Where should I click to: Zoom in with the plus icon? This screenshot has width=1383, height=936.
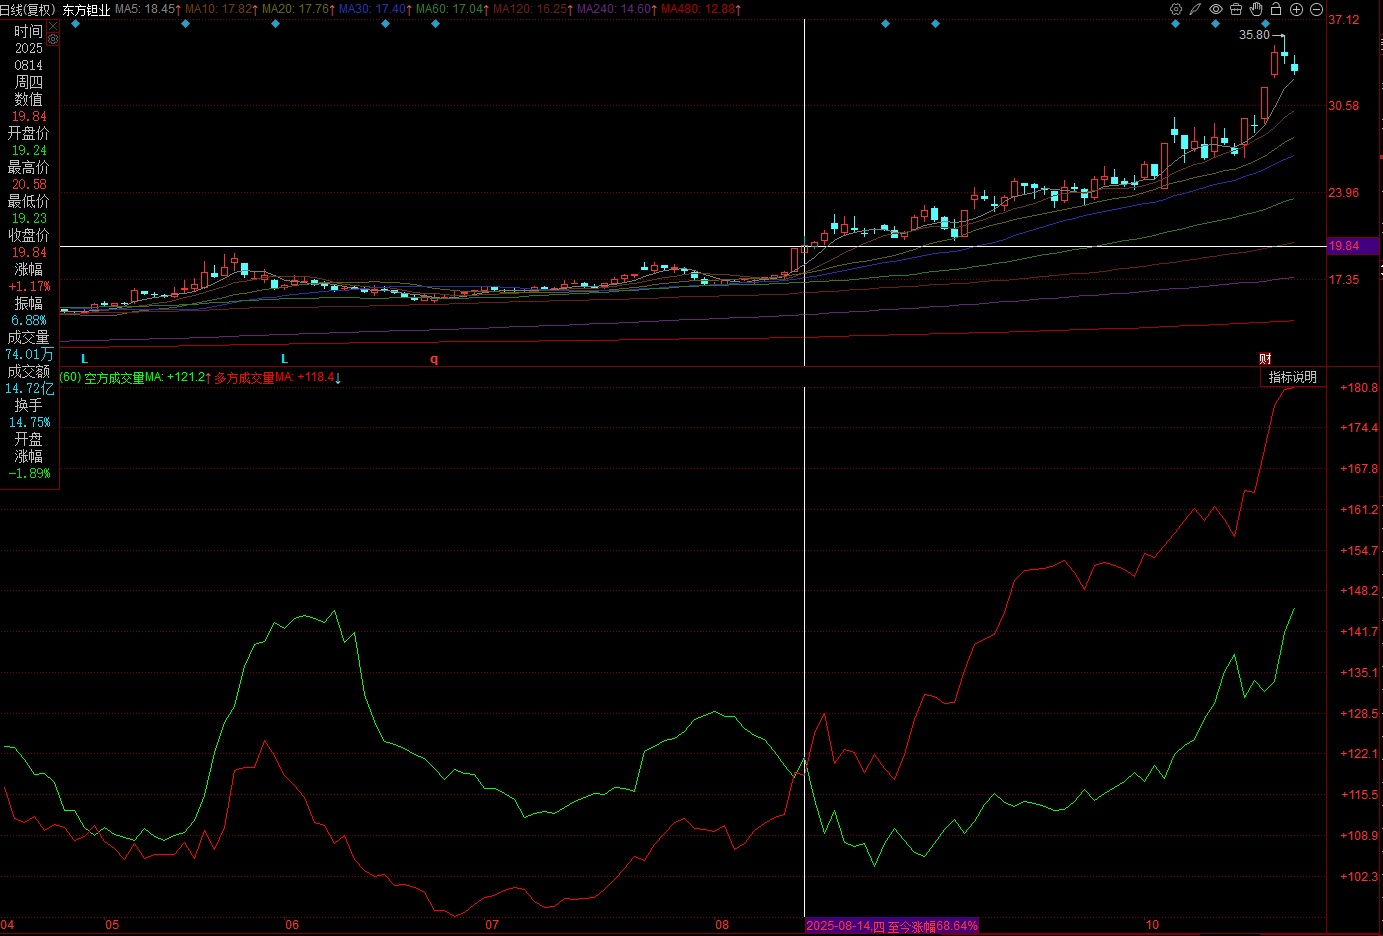pos(1297,9)
